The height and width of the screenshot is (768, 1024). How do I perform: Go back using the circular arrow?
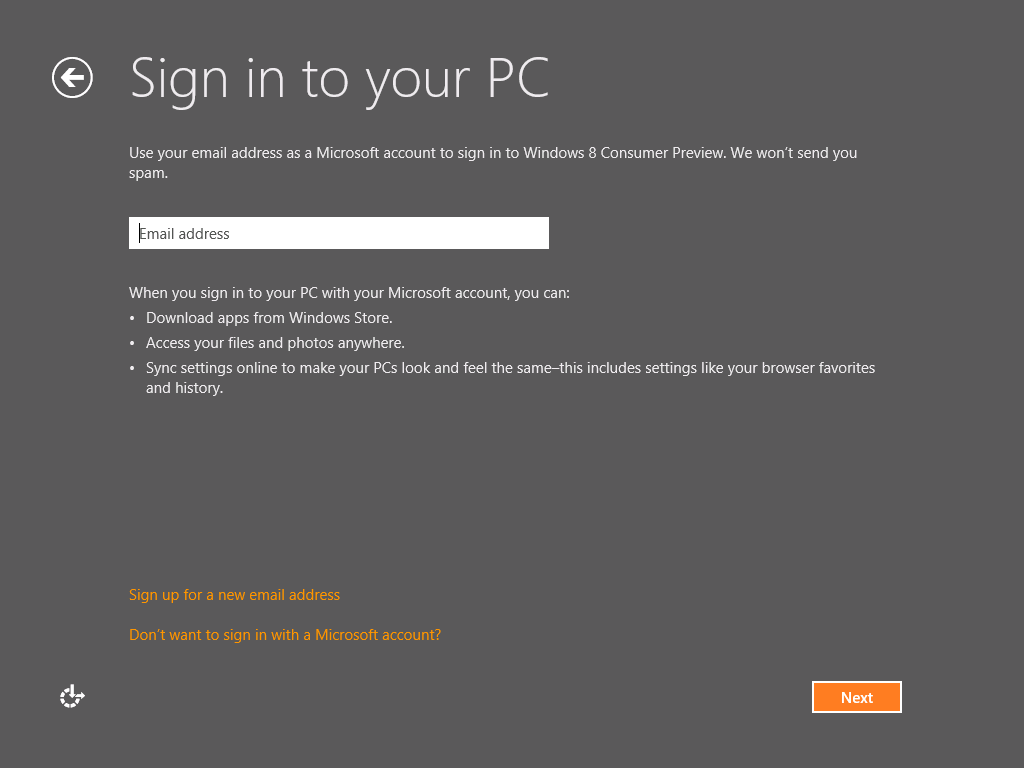click(73, 78)
